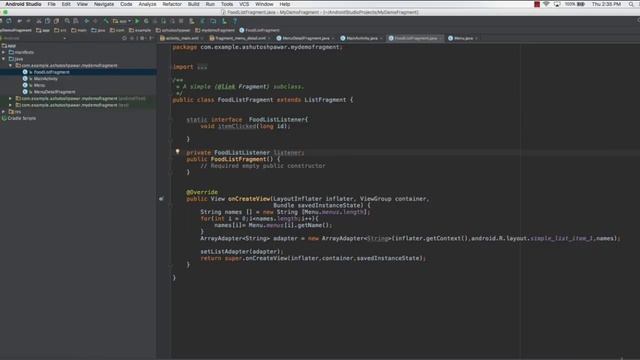This screenshot has height=360, width=640.
Task: Select MainActivity in the project tree
Action: pos(45,78)
